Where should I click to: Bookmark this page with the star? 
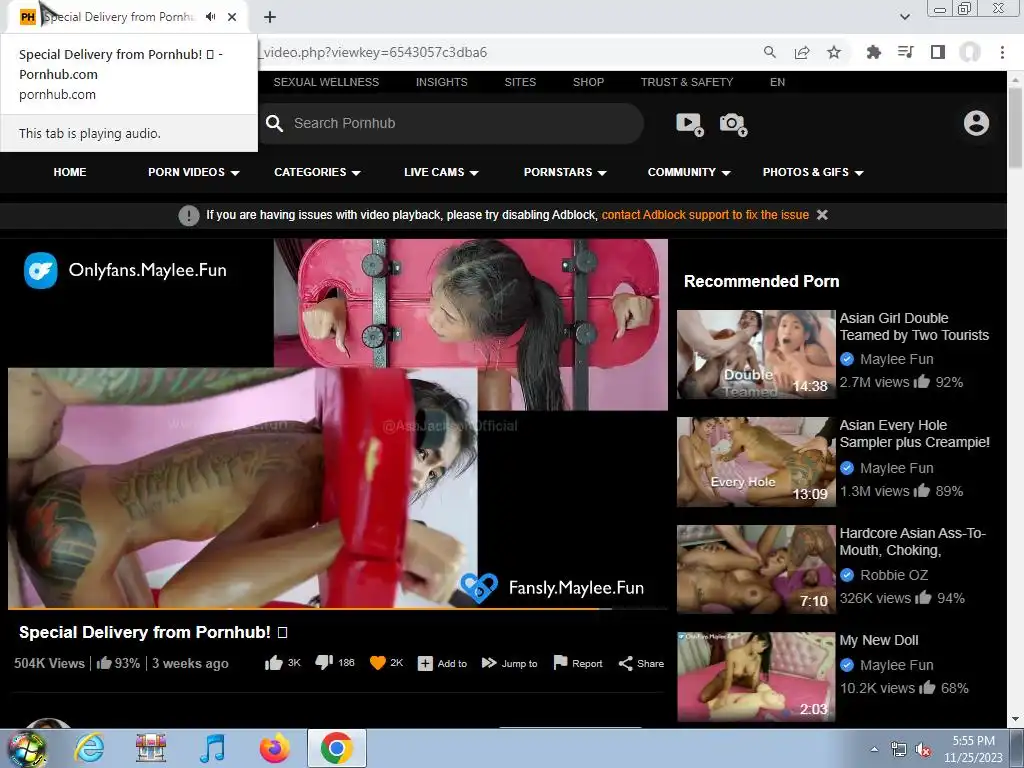tap(834, 52)
